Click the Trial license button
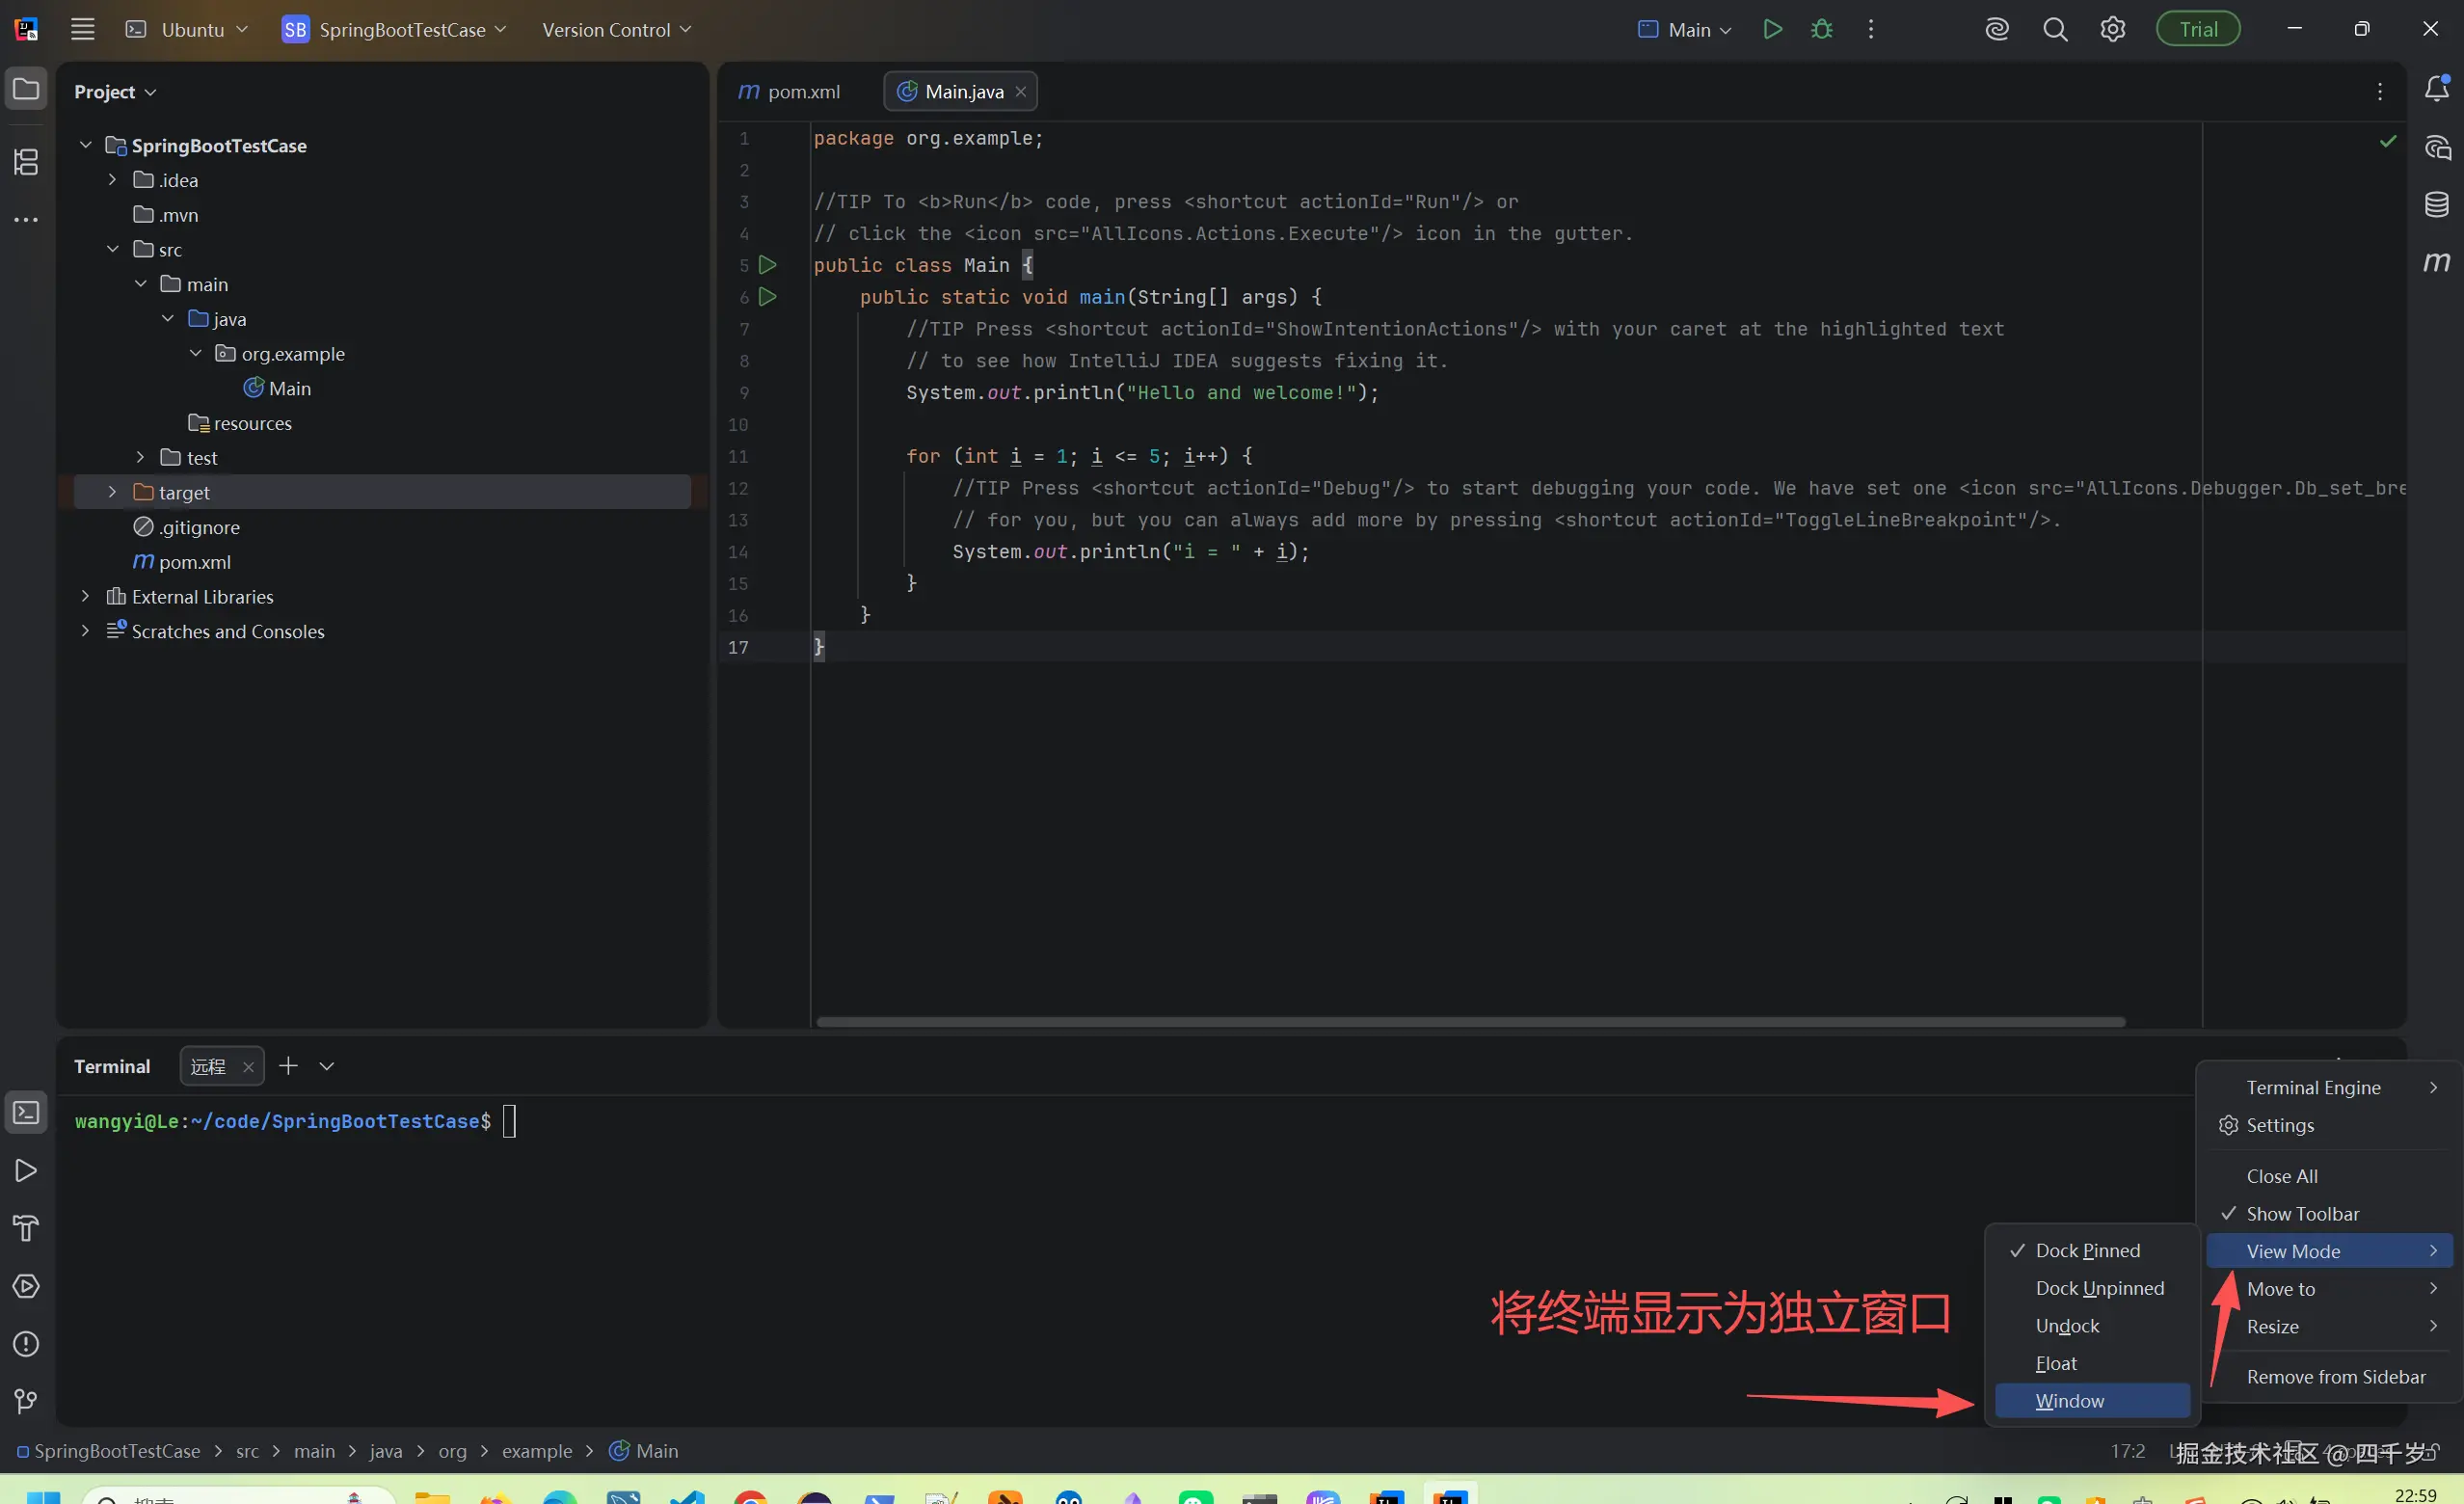 tap(2197, 29)
